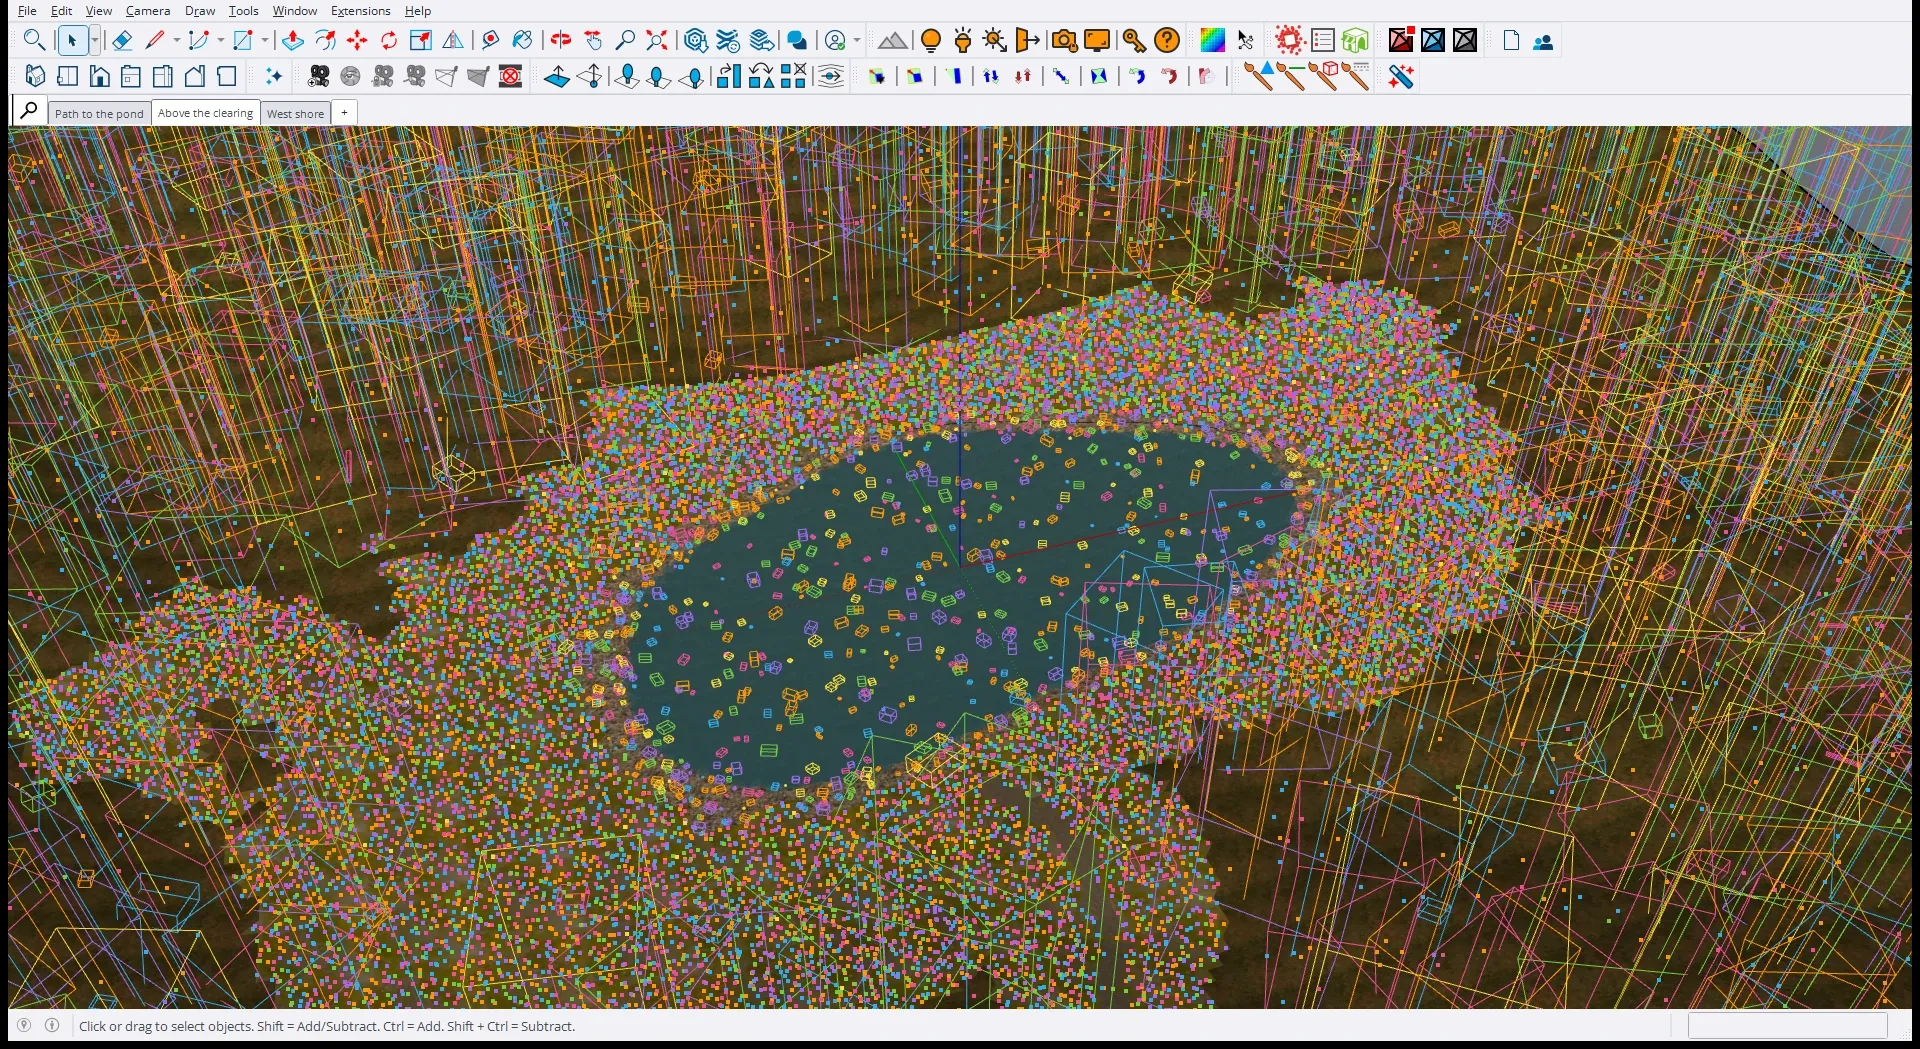
Task: Open the Draw menu
Action: pos(200,11)
